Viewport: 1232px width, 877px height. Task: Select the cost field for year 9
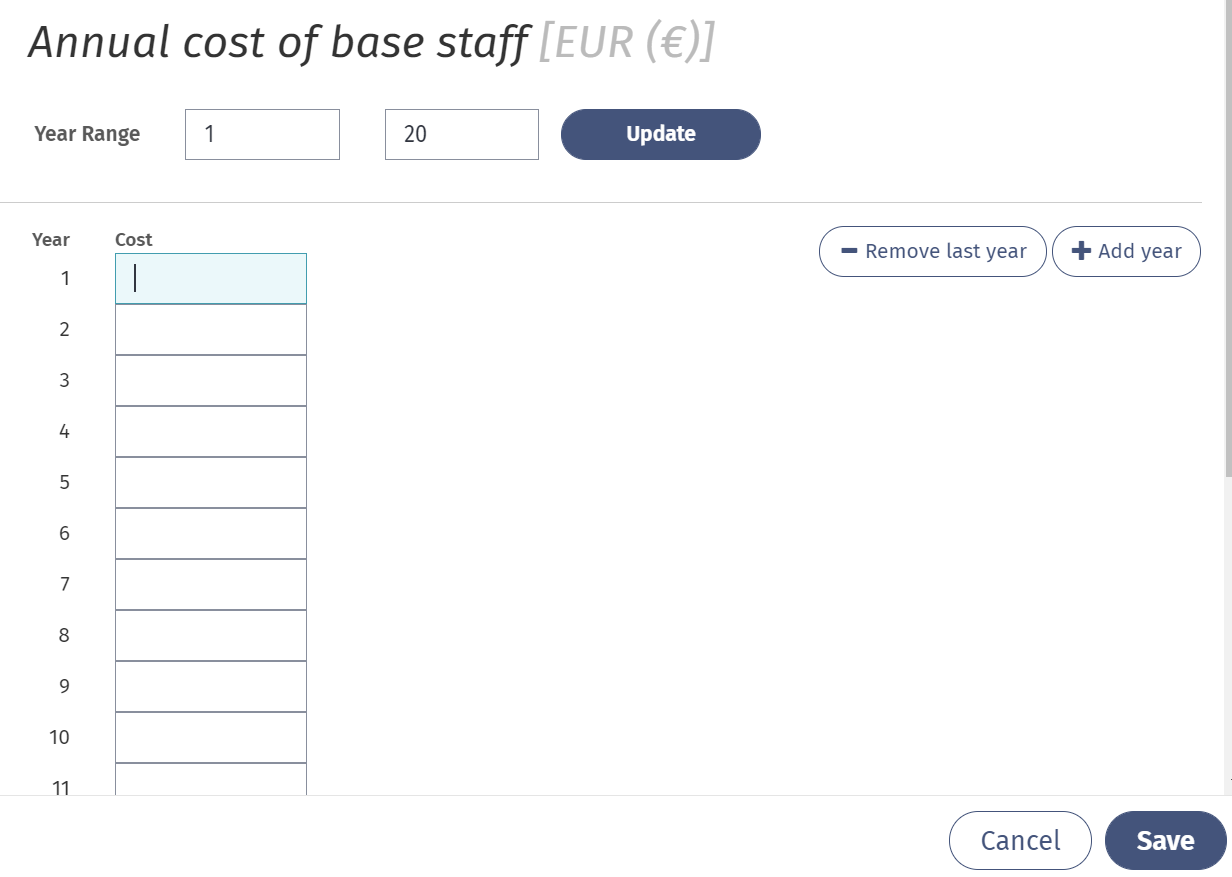point(211,686)
